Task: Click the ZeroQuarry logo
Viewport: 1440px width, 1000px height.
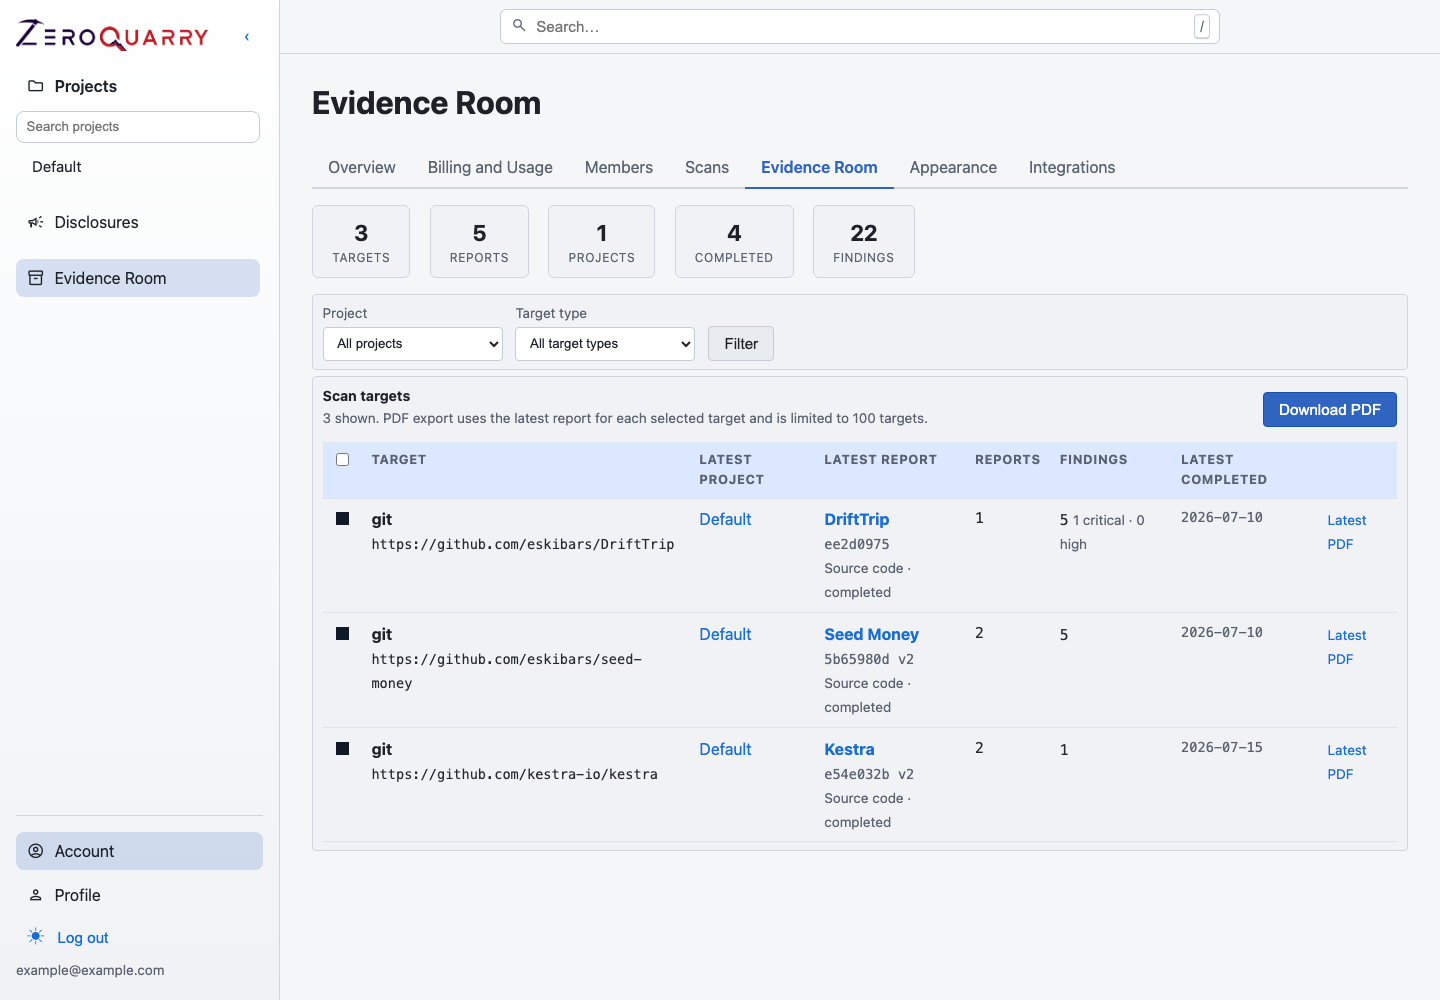Action: (x=112, y=35)
